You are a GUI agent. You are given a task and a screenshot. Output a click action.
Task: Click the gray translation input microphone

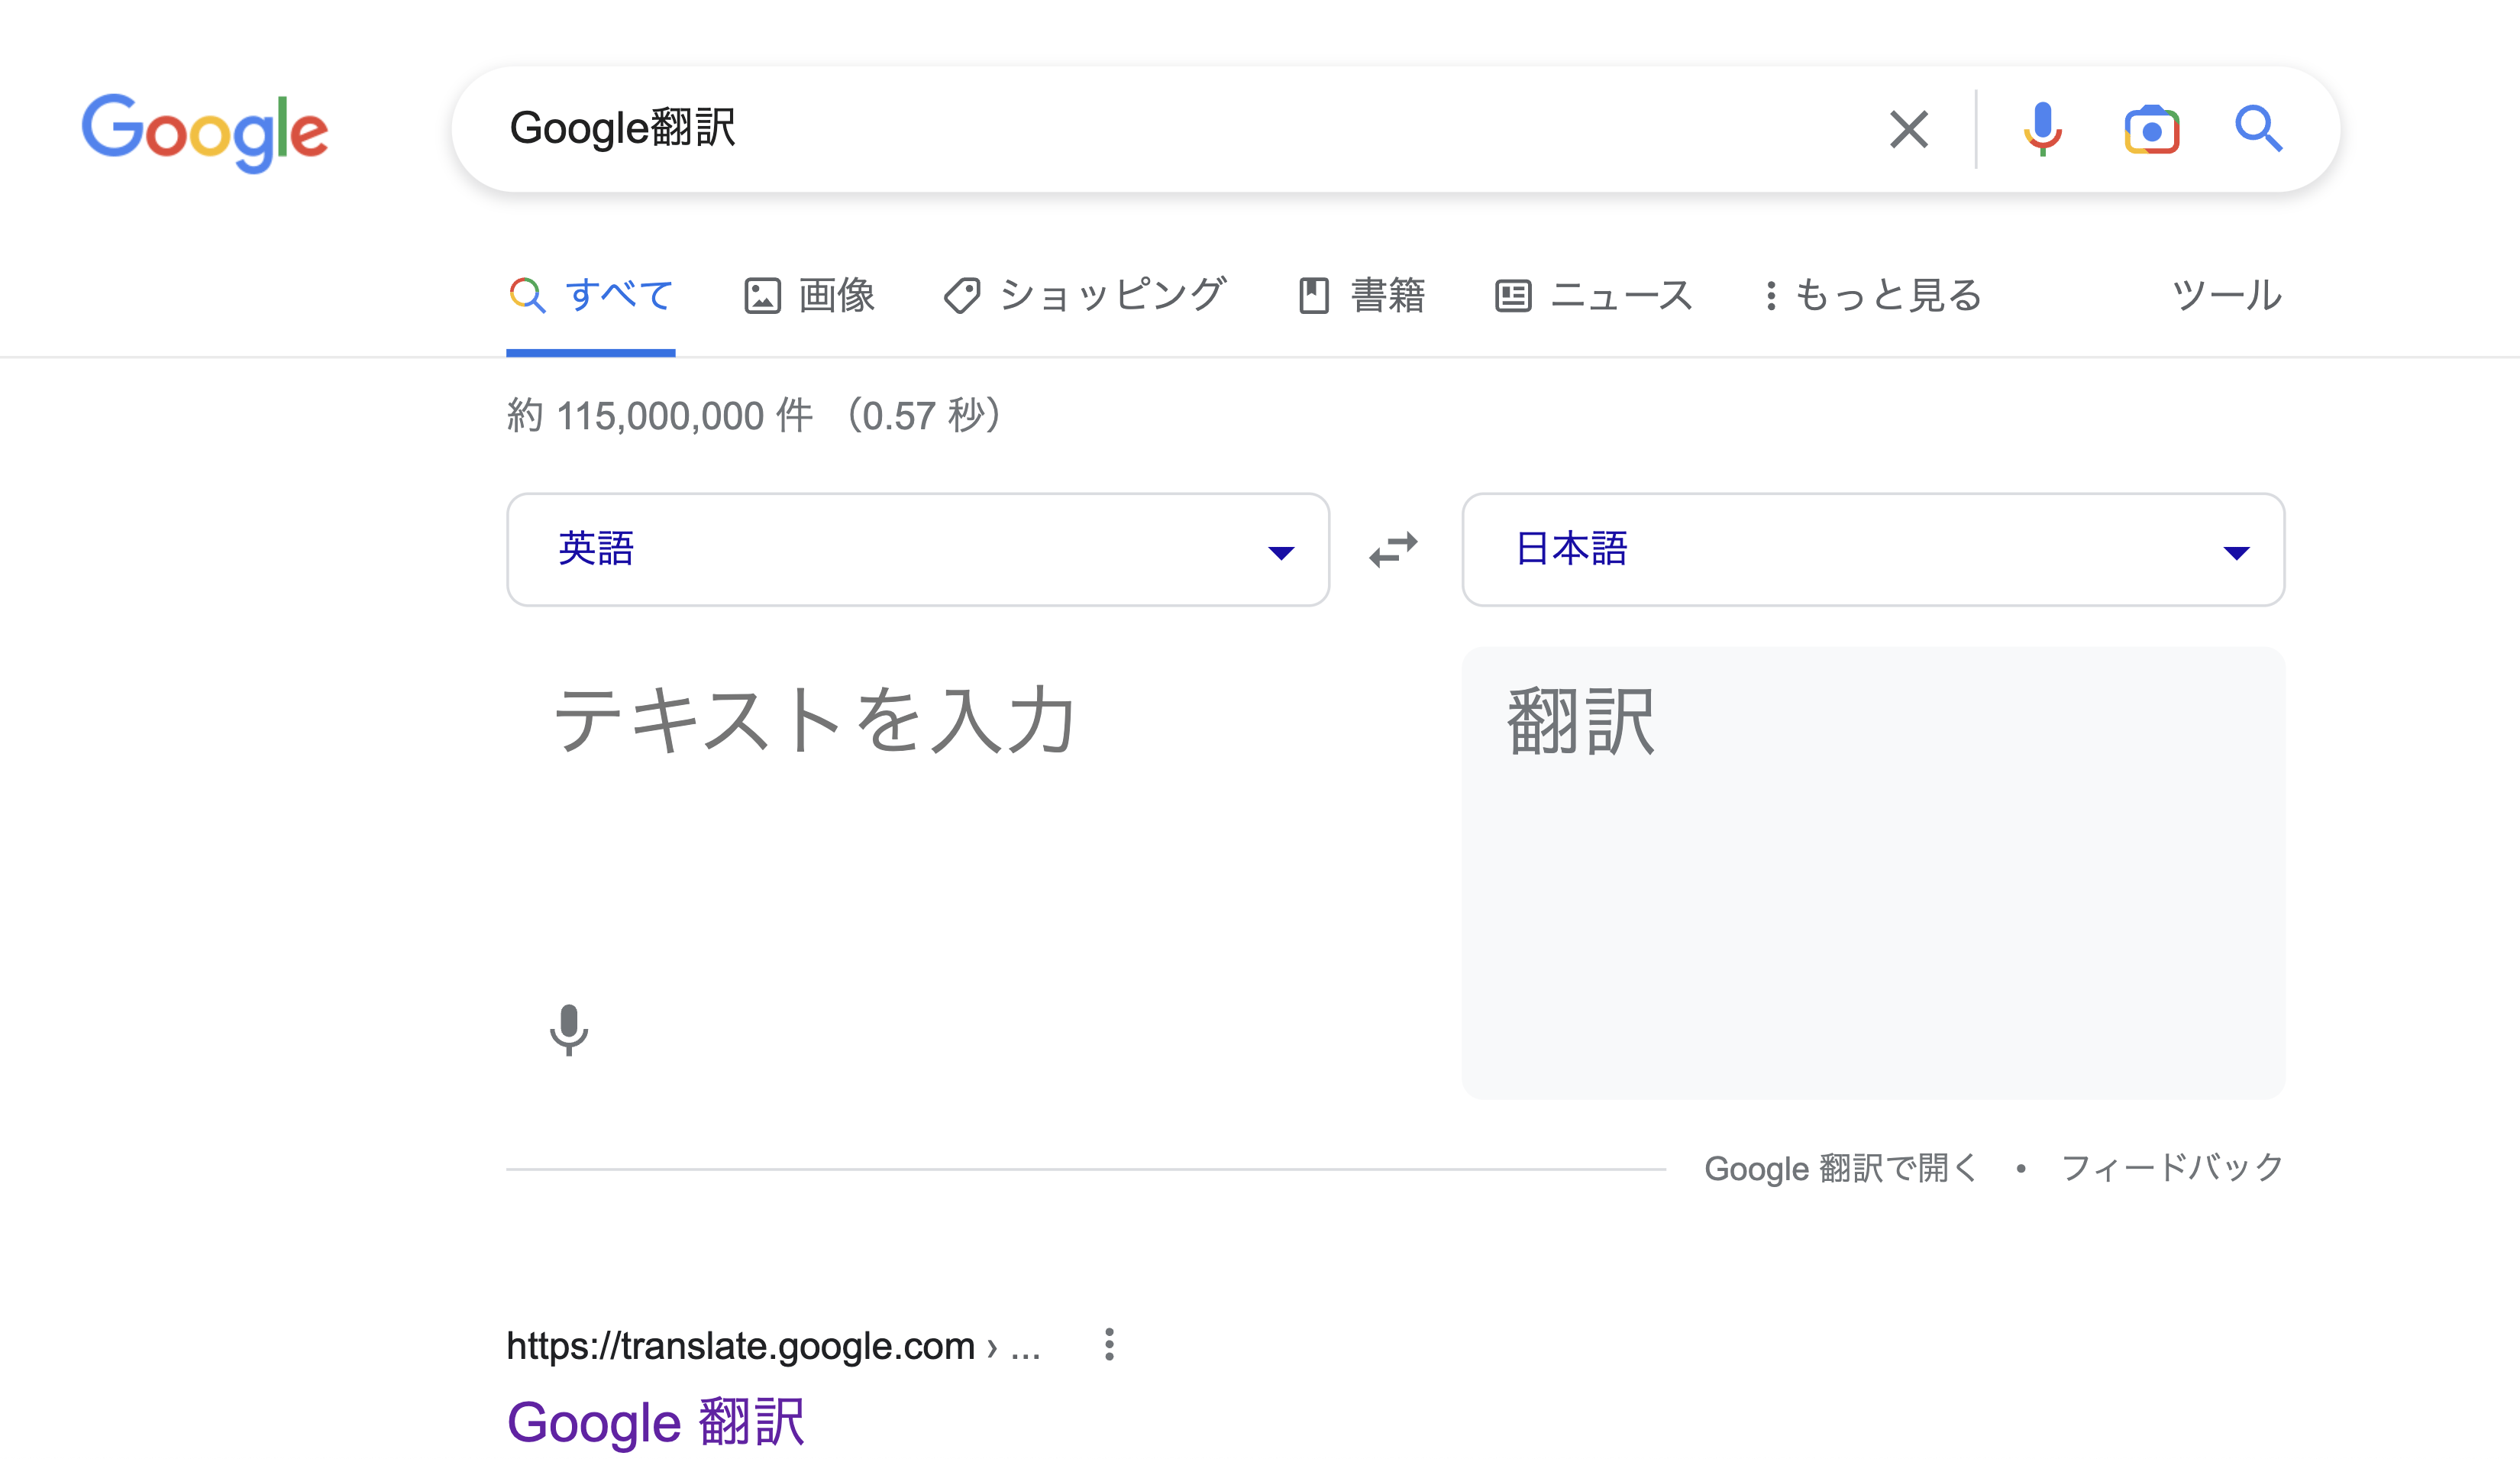(569, 1030)
